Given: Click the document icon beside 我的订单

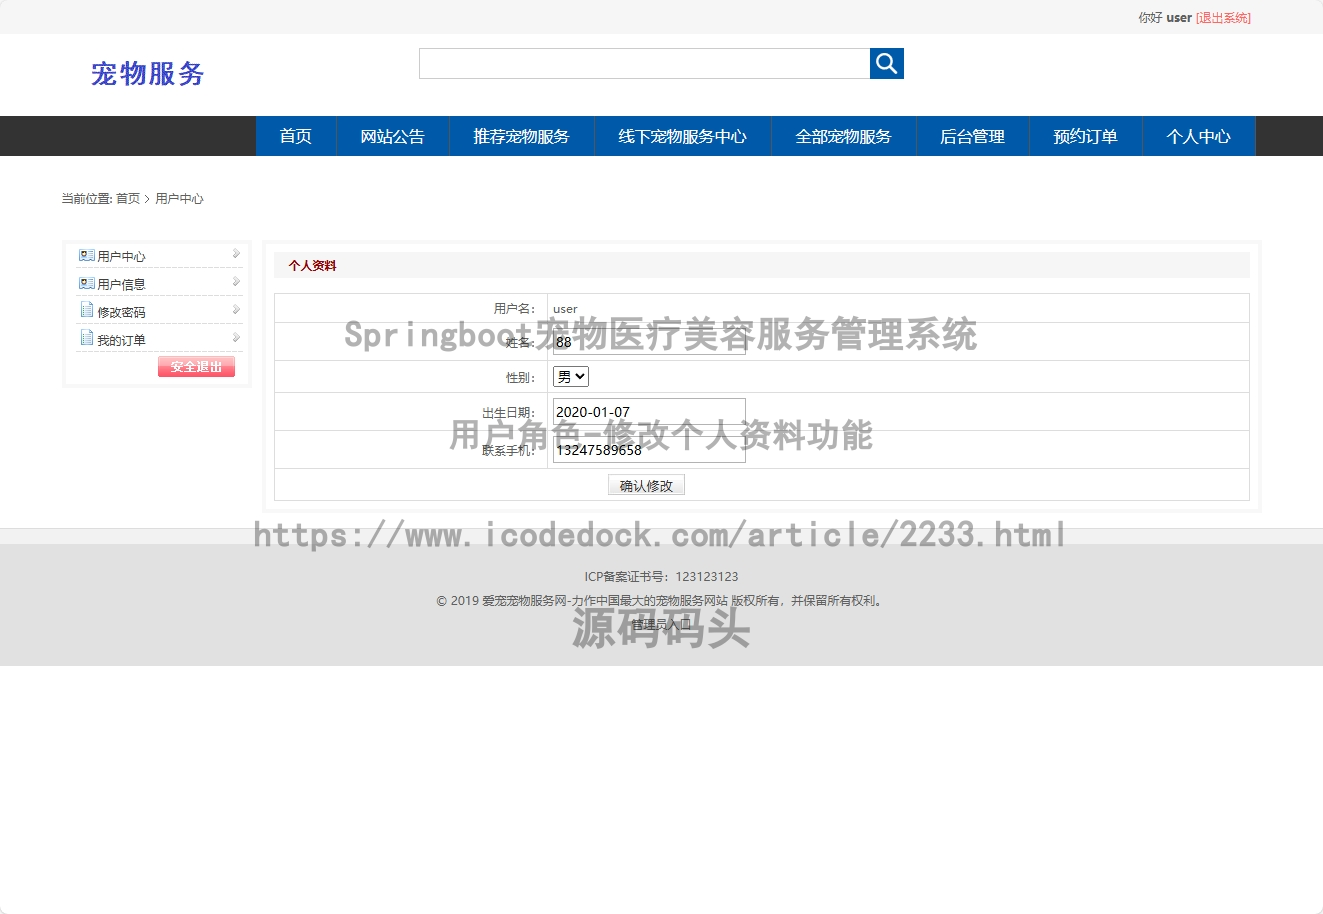Looking at the screenshot, I should 87,339.
